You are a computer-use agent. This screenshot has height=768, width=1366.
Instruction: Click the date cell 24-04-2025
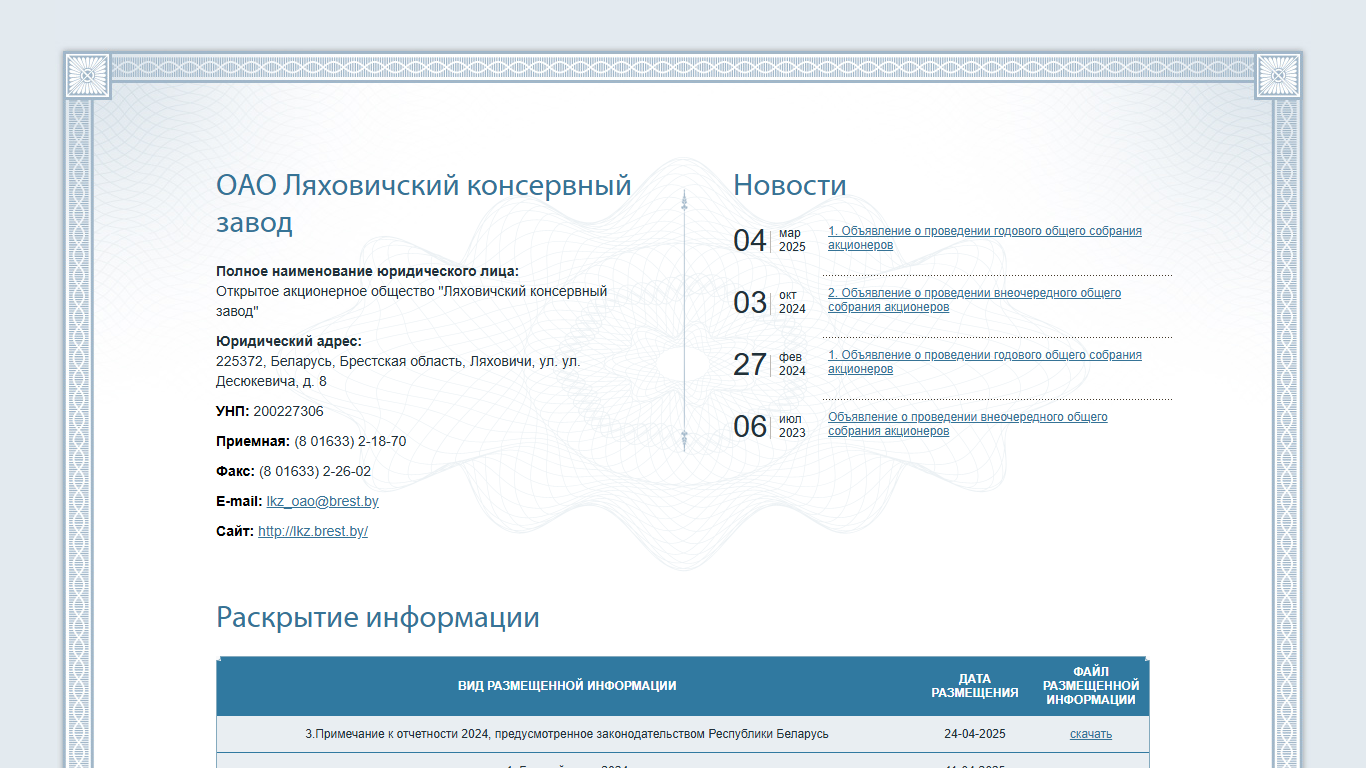[x=975, y=734]
